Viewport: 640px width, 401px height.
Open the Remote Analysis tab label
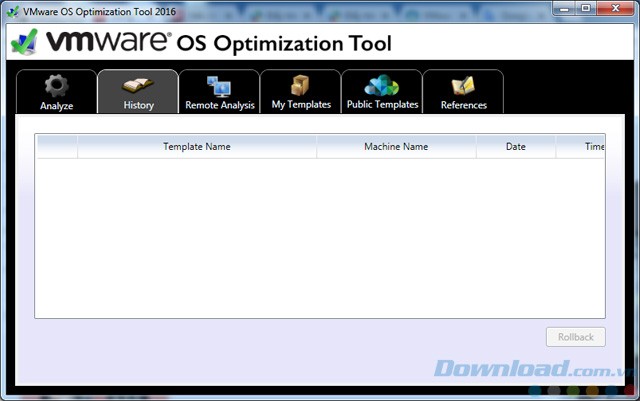point(220,105)
